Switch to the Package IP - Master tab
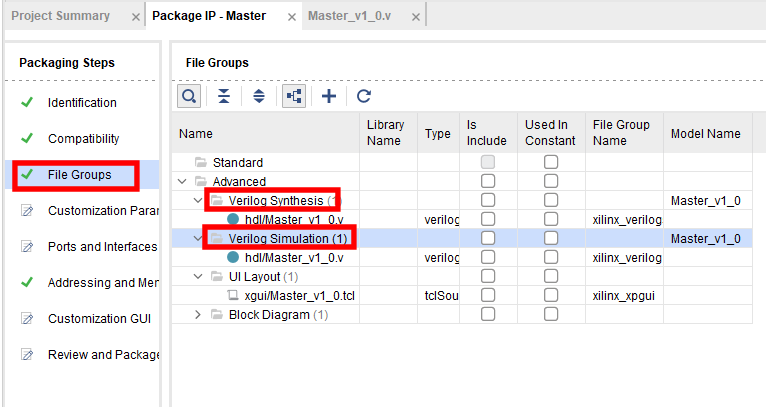766x407 pixels. point(209,16)
